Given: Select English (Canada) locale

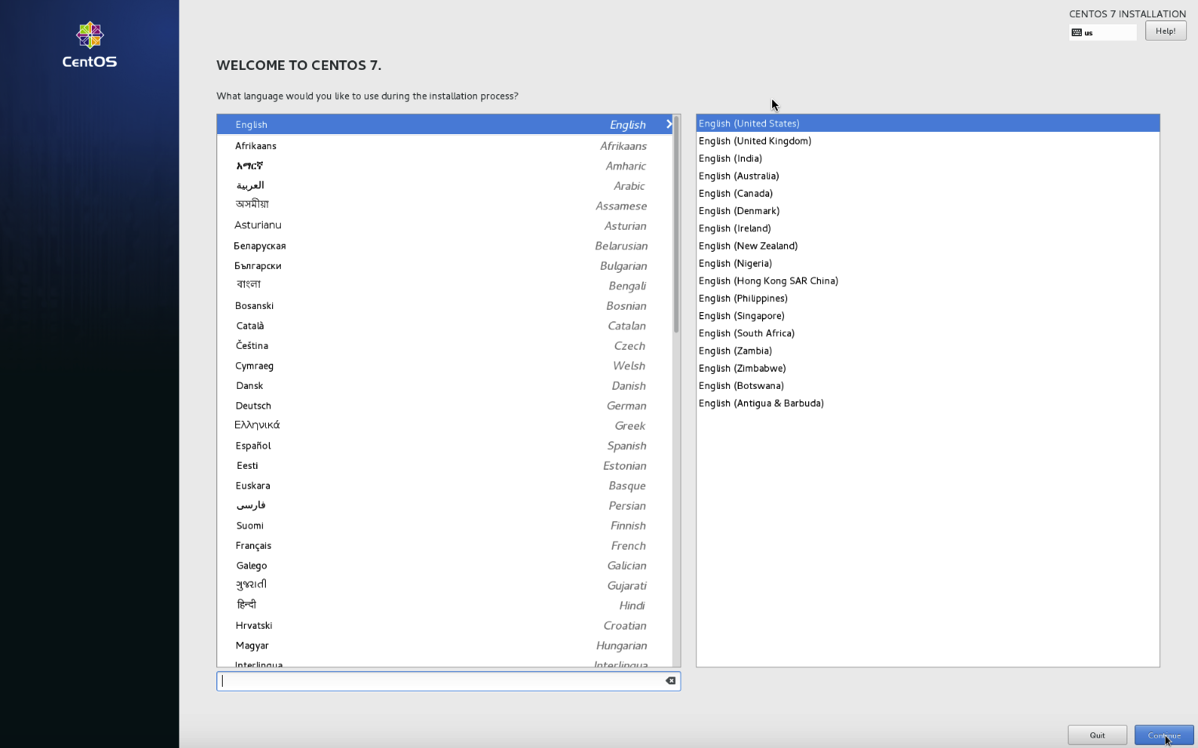Looking at the screenshot, I should pyautogui.click(x=928, y=193).
